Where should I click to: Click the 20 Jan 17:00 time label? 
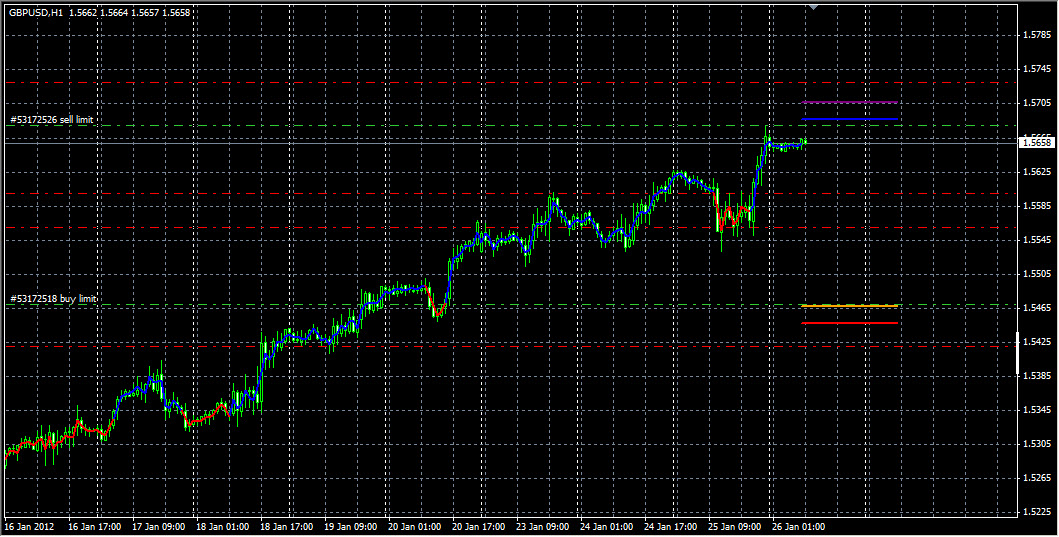478,527
